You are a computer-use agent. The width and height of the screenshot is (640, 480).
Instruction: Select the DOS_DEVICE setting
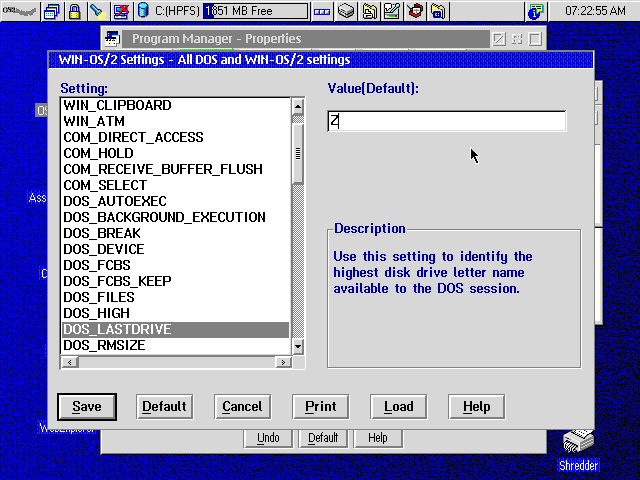(x=176, y=249)
